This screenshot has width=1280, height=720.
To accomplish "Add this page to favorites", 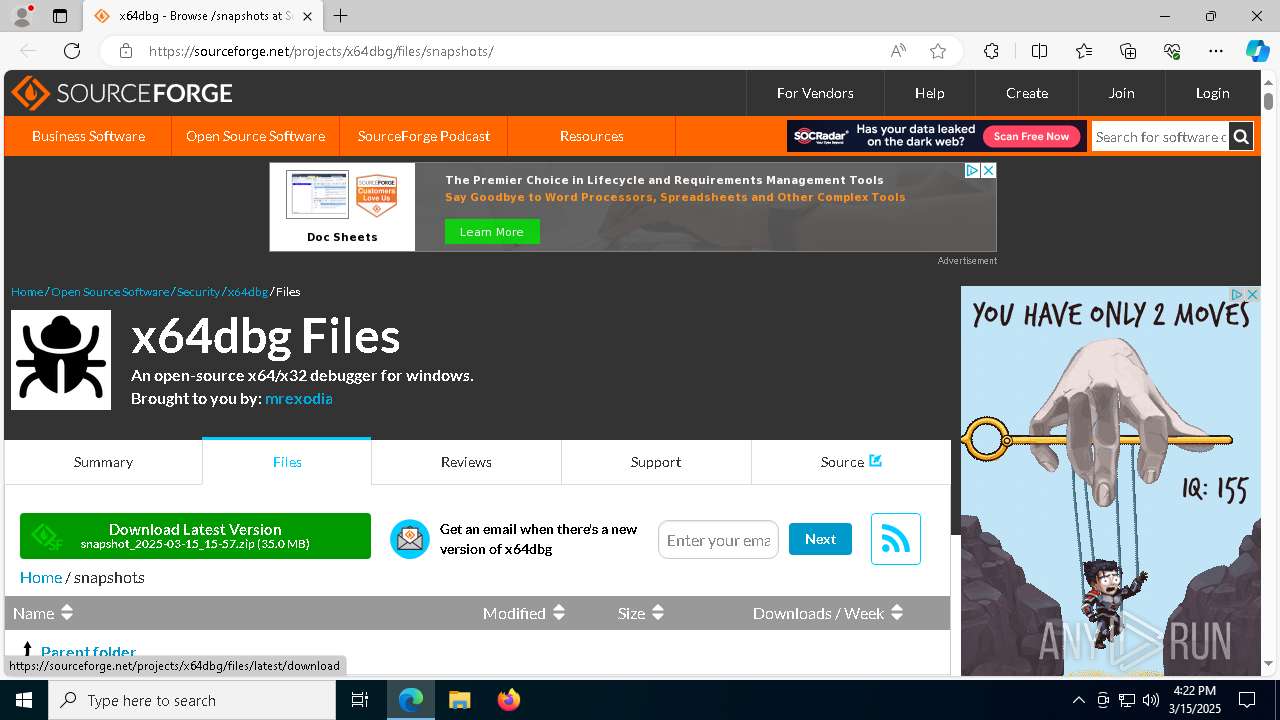I will tap(937, 51).
